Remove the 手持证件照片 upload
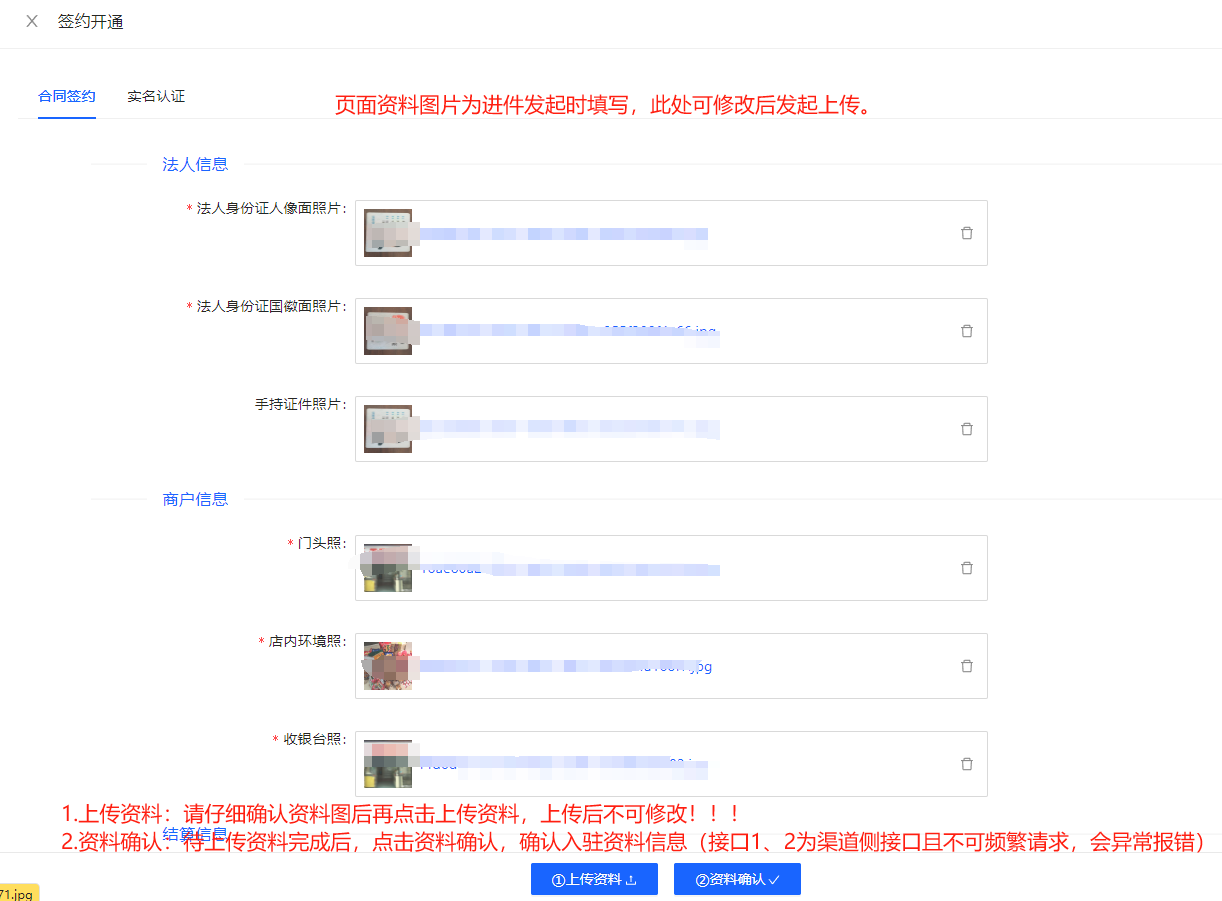Viewport: 1222px width, 901px height. [x=966, y=429]
